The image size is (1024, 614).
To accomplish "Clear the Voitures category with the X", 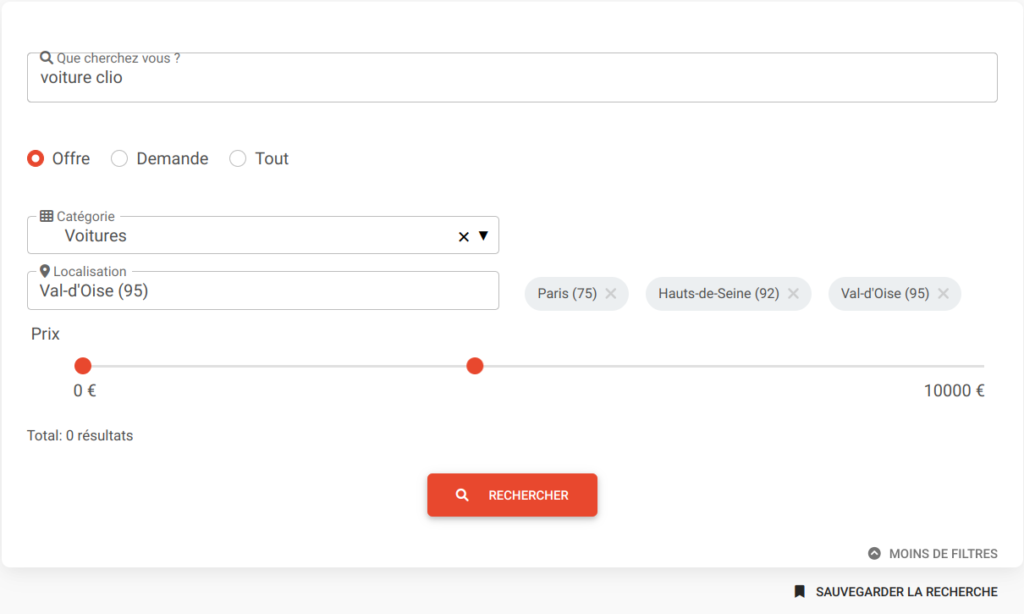I will pyautogui.click(x=463, y=237).
